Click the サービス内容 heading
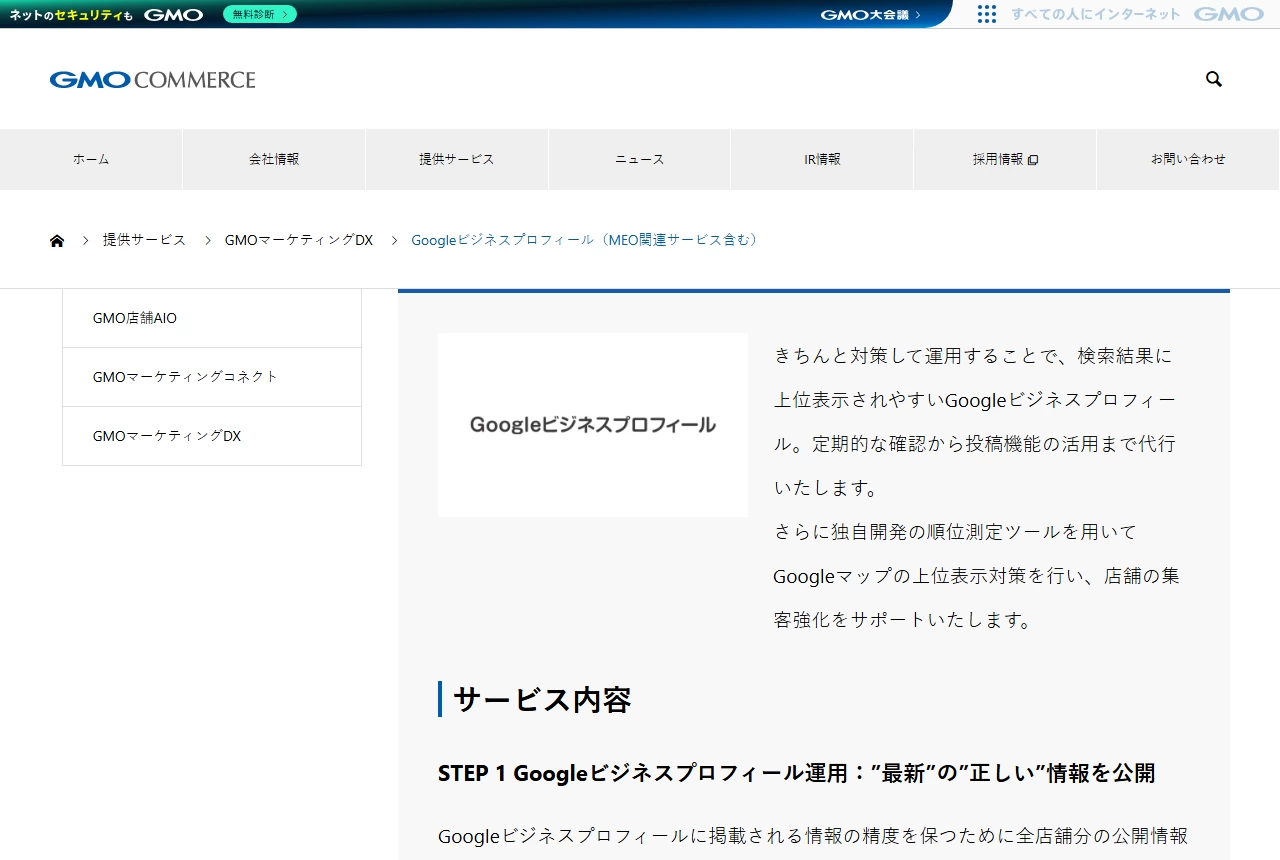This screenshot has height=860, width=1280. pos(542,700)
